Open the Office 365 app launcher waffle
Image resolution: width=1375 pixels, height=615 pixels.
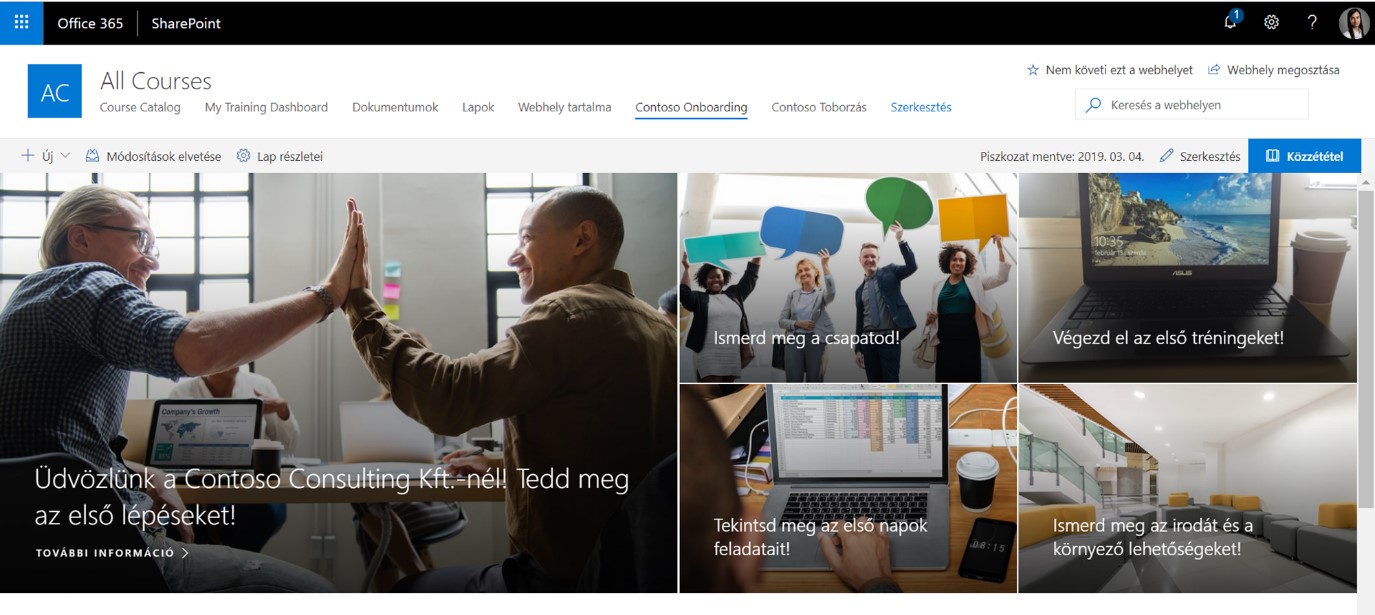point(21,22)
